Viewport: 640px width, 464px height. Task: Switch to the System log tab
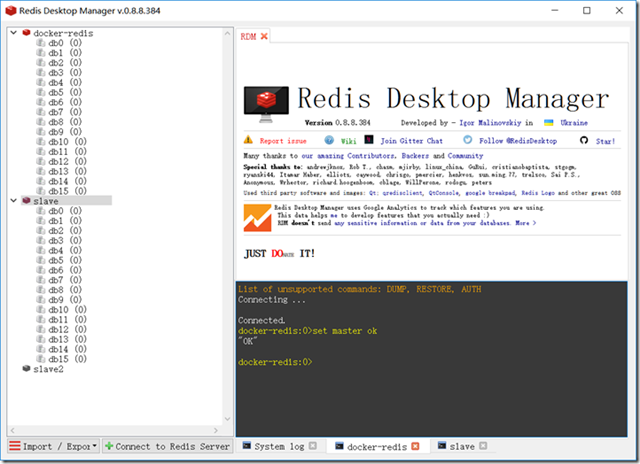274,446
